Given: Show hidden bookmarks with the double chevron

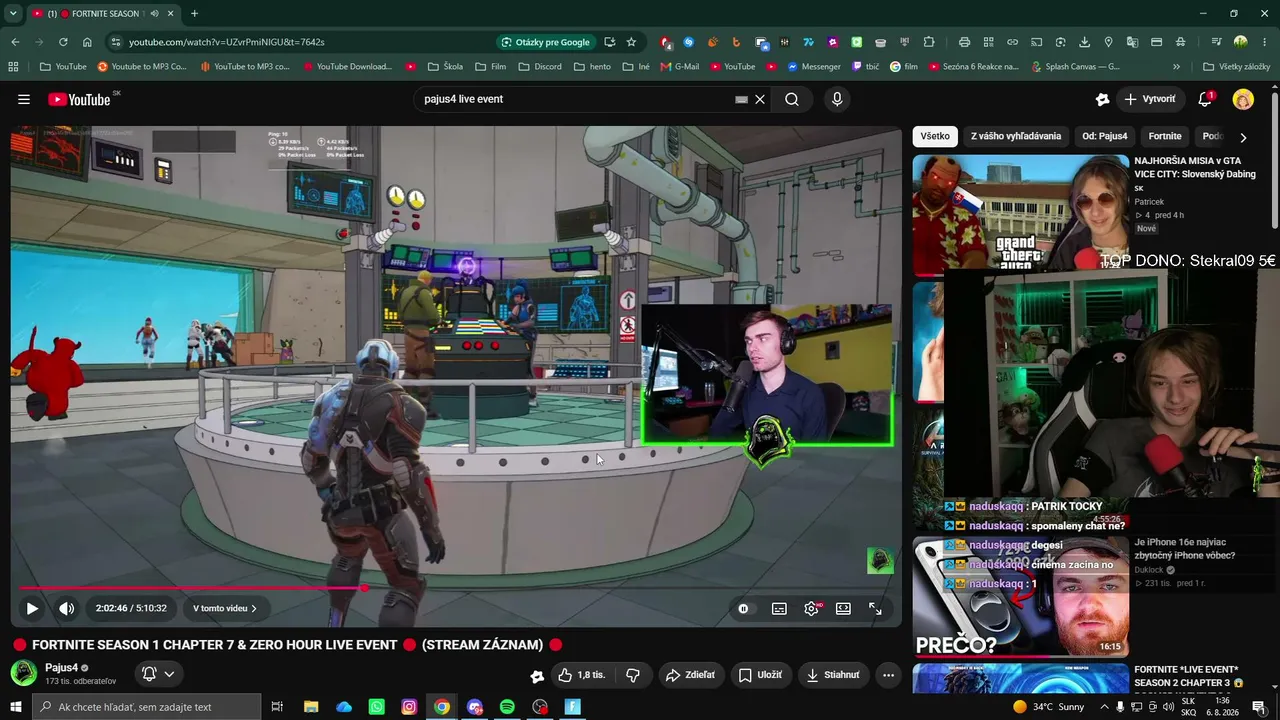Looking at the screenshot, I should click(x=1176, y=67).
